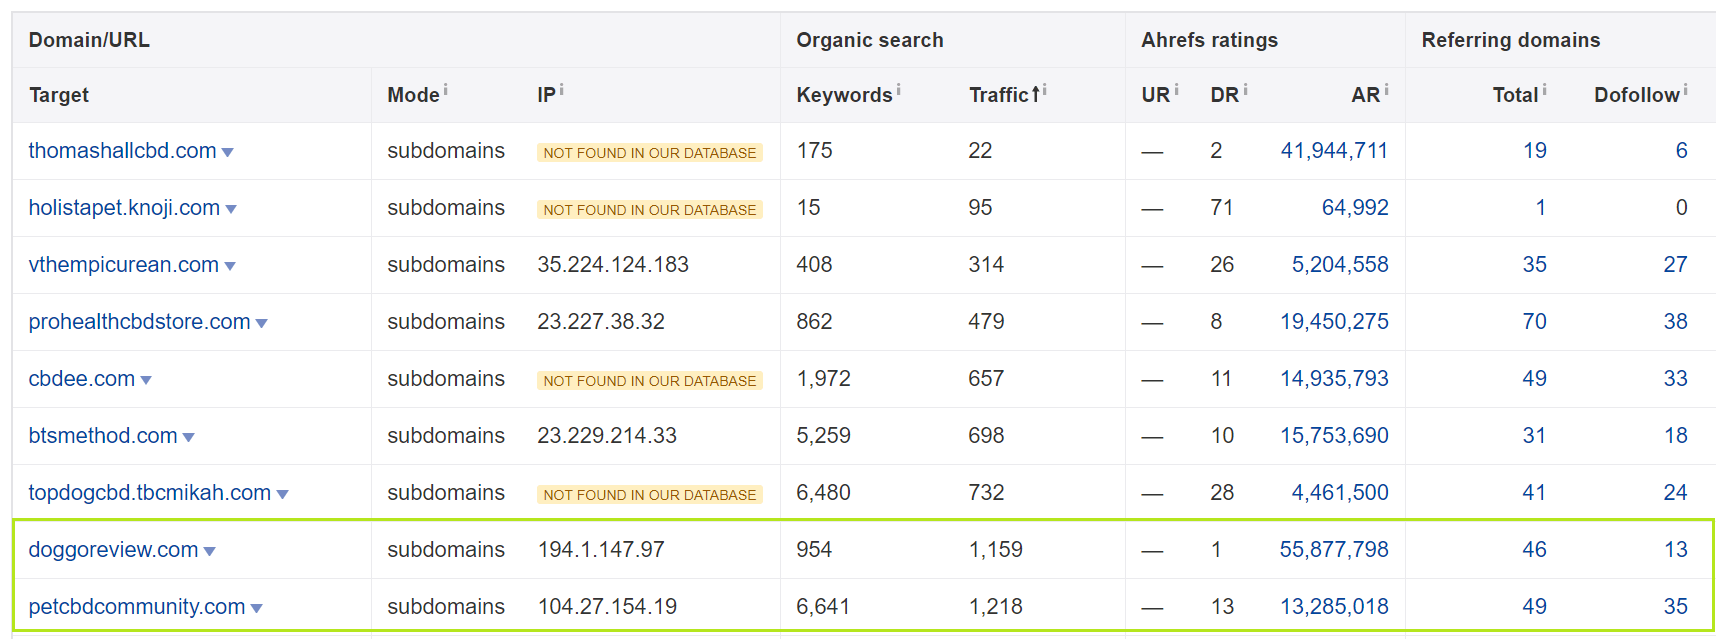Select keywords value 5,259 for btsmethod.com
Screen dimensions: 1716x639
pos(823,436)
